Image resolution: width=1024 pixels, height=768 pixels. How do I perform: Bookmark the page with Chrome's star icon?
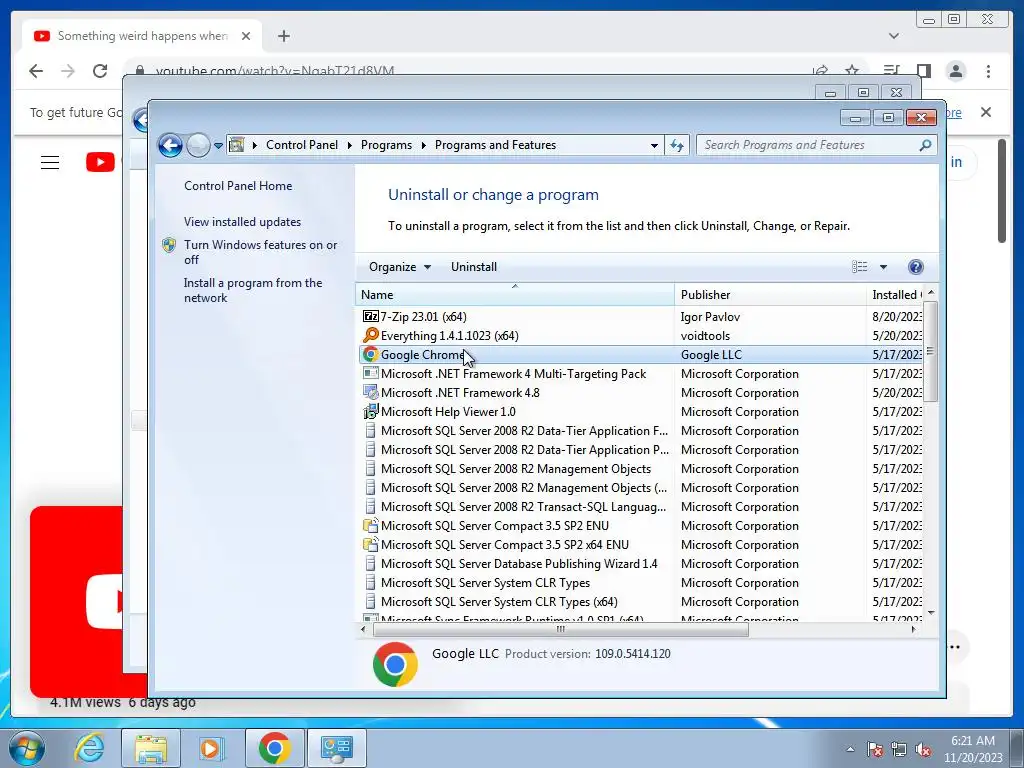852,71
